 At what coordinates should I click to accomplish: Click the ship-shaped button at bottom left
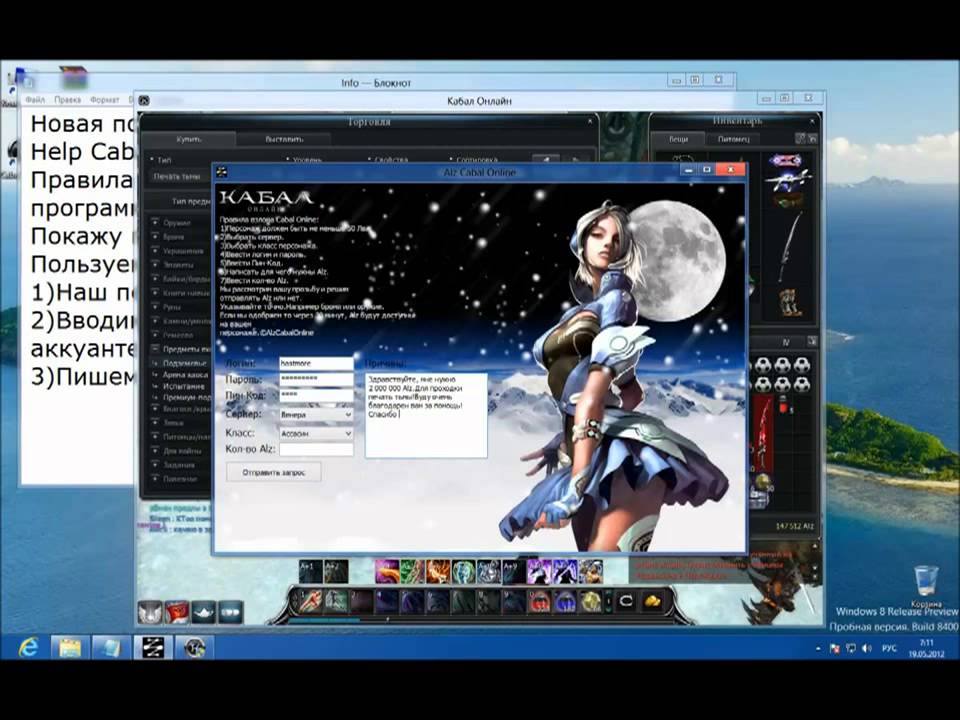click(204, 612)
